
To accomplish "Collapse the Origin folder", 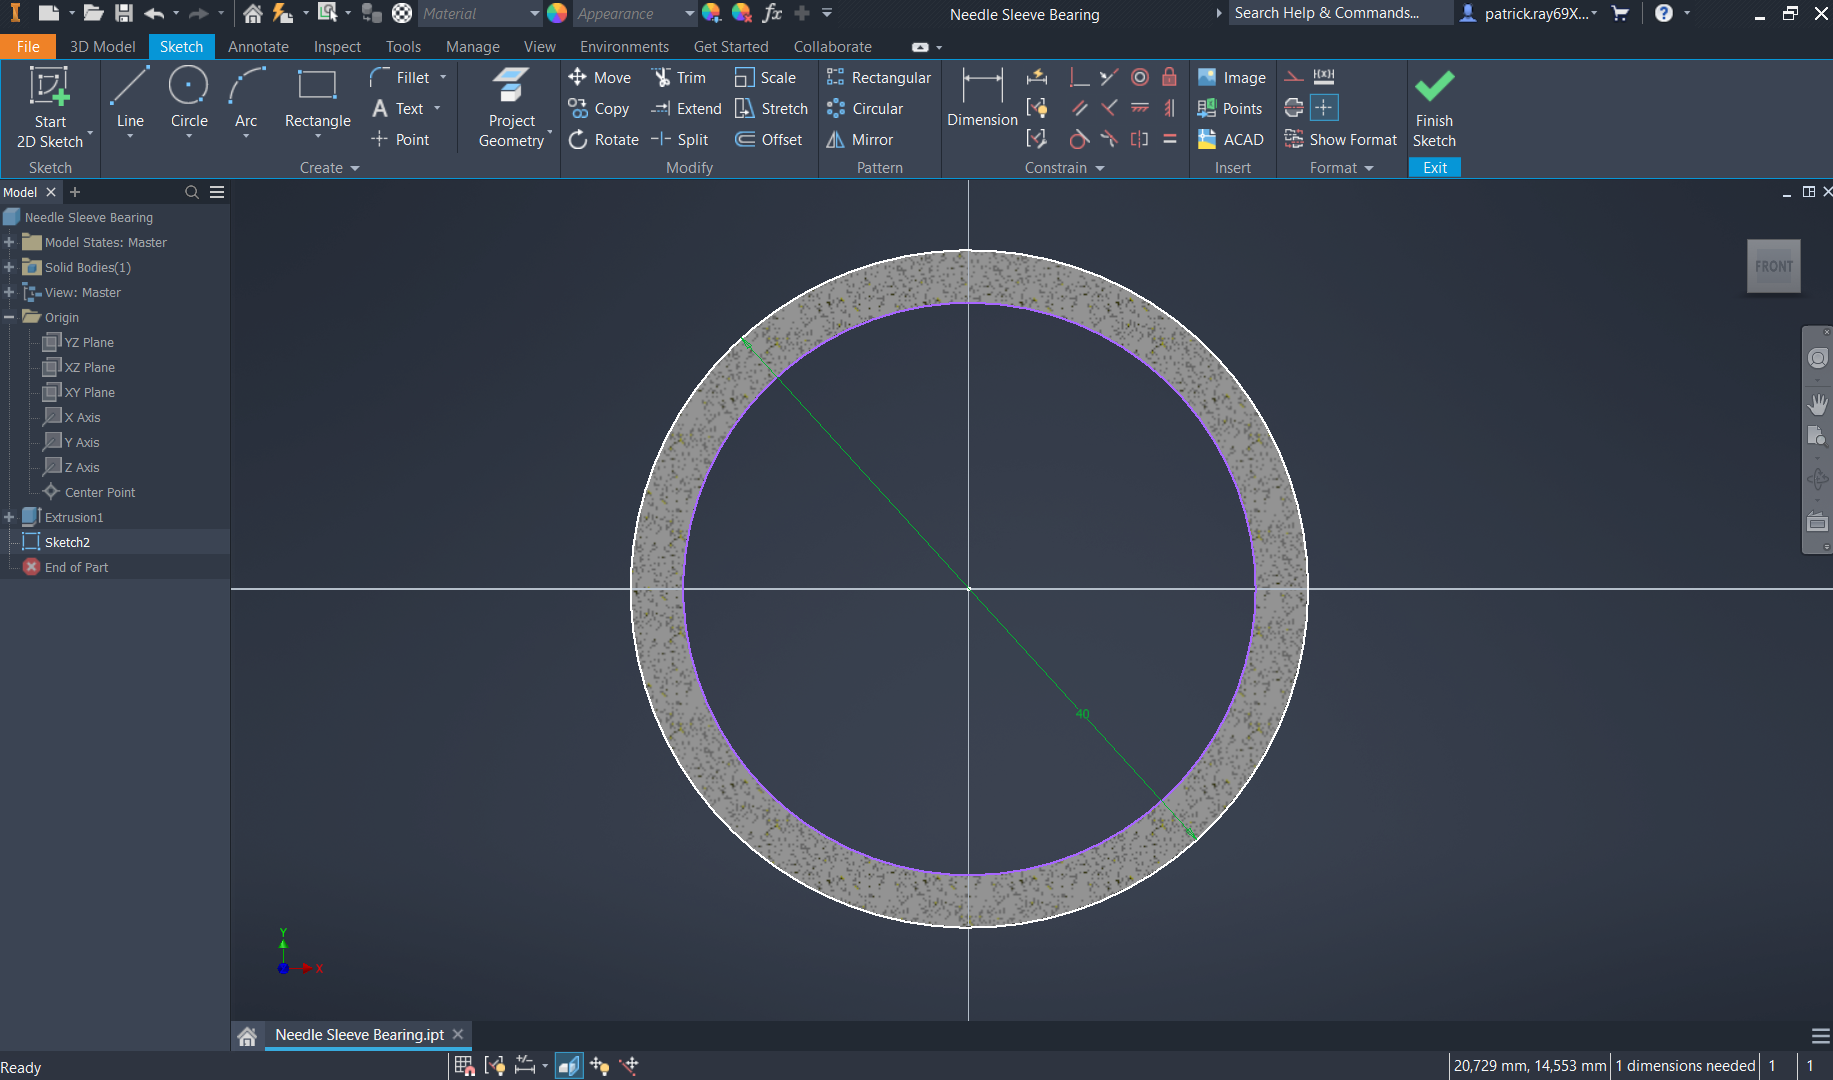I will (9, 317).
